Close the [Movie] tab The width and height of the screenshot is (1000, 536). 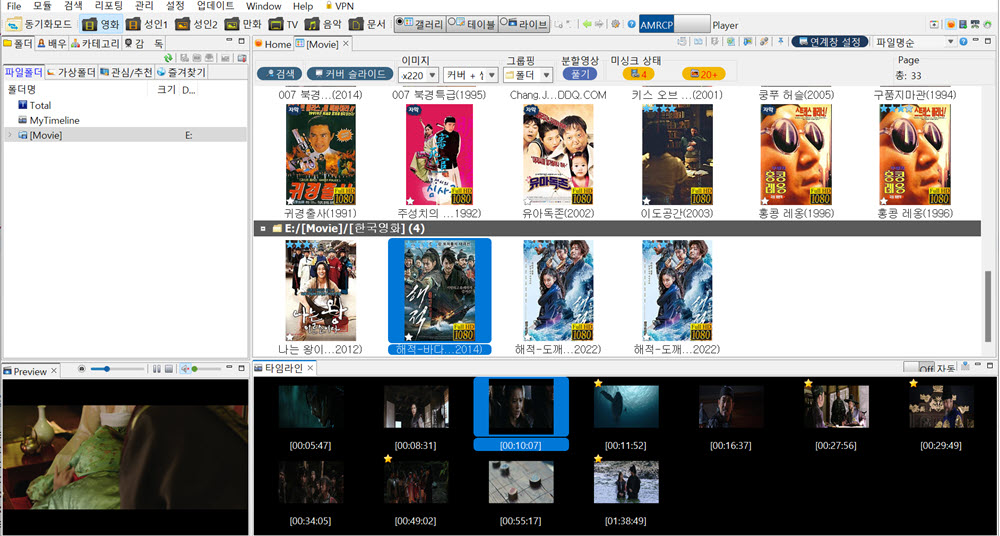(346, 44)
